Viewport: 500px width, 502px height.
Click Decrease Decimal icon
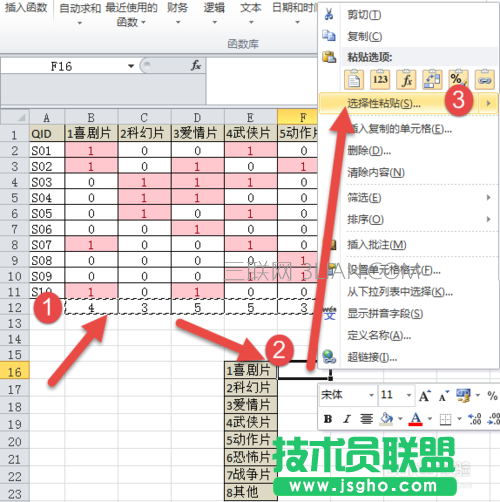[x=493, y=419]
